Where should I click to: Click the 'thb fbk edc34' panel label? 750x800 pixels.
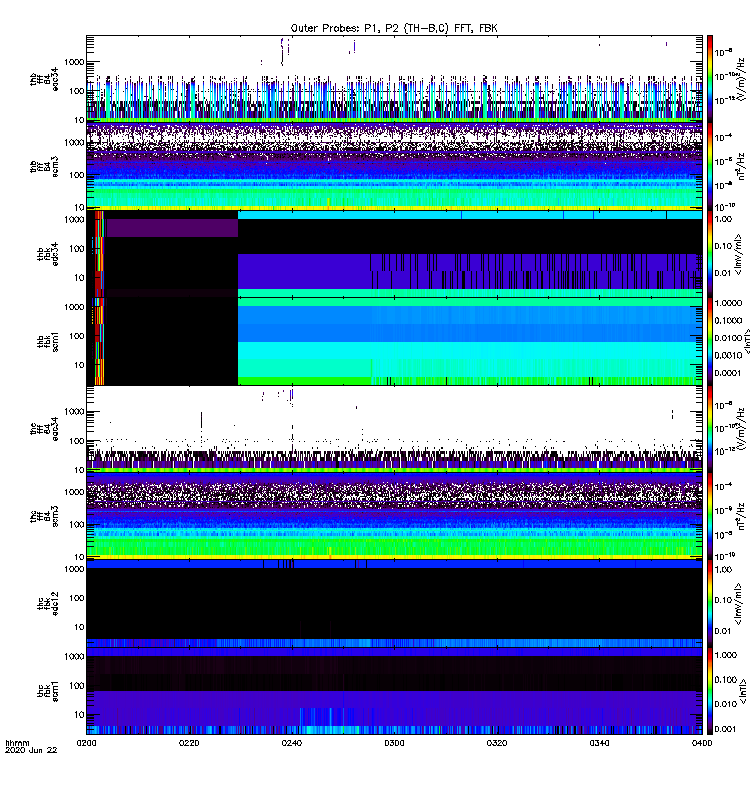click(x=48, y=254)
